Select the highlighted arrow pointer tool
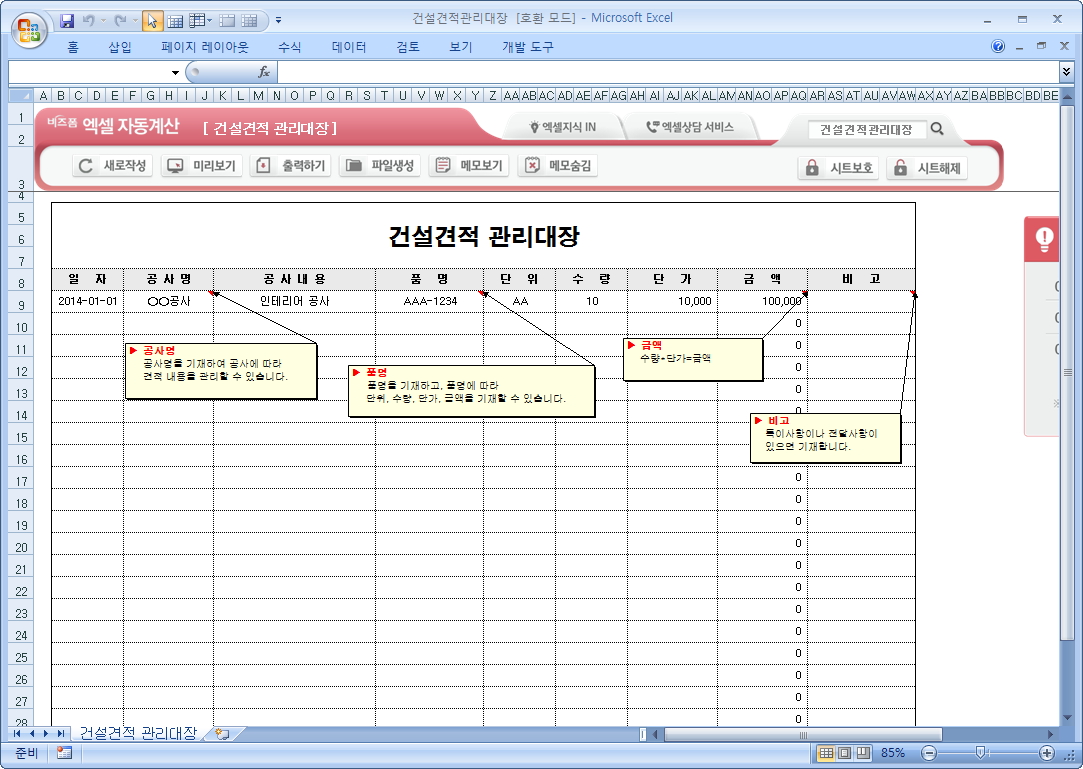The height and width of the screenshot is (769, 1083). (x=152, y=21)
